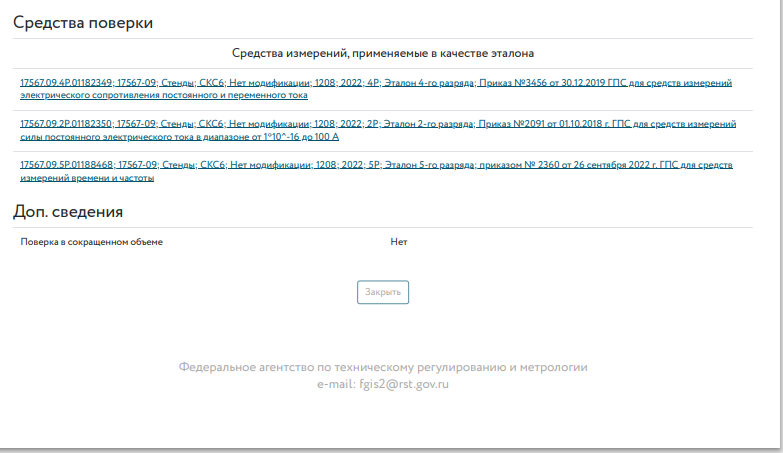
Task: Click the 'Федеральное агентство по техническому регулированию' footer text
Action: click(x=340, y=367)
